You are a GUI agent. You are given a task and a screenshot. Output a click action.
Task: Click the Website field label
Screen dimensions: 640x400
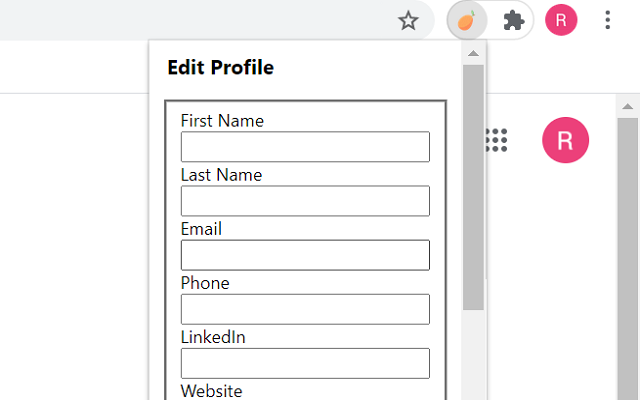211,391
